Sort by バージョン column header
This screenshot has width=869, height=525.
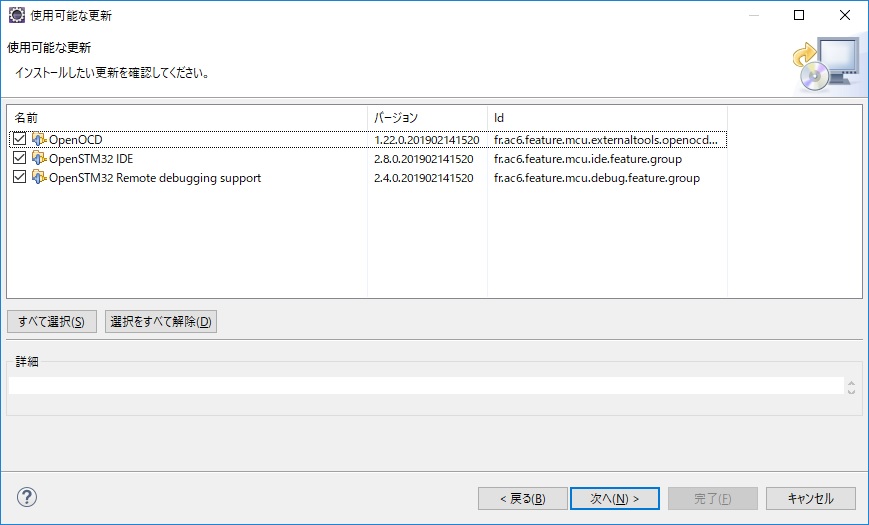tap(427, 118)
